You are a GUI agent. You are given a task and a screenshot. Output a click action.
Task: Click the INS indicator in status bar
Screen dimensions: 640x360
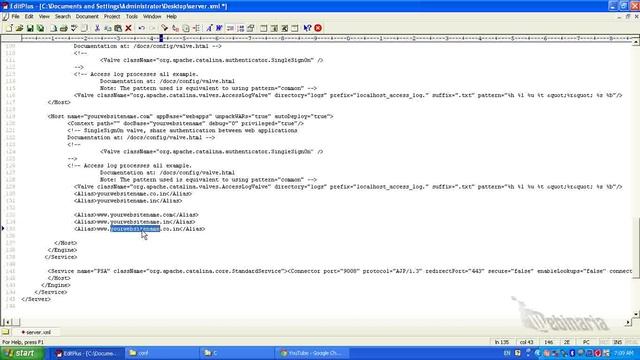point(618,342)
